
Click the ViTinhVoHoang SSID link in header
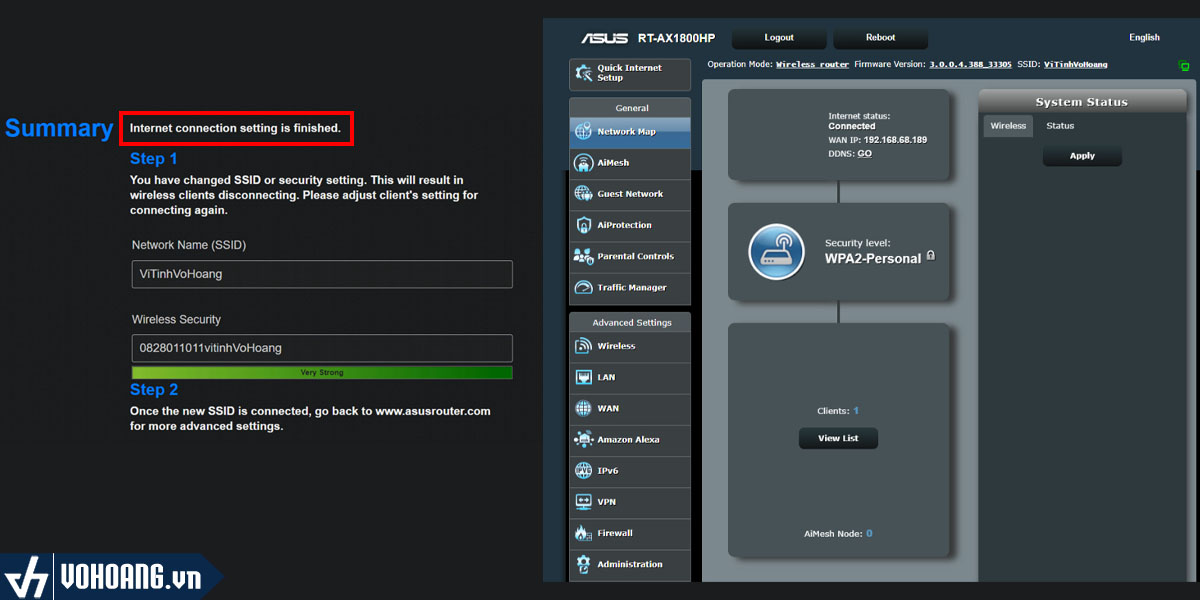(x=1076, y=64)
